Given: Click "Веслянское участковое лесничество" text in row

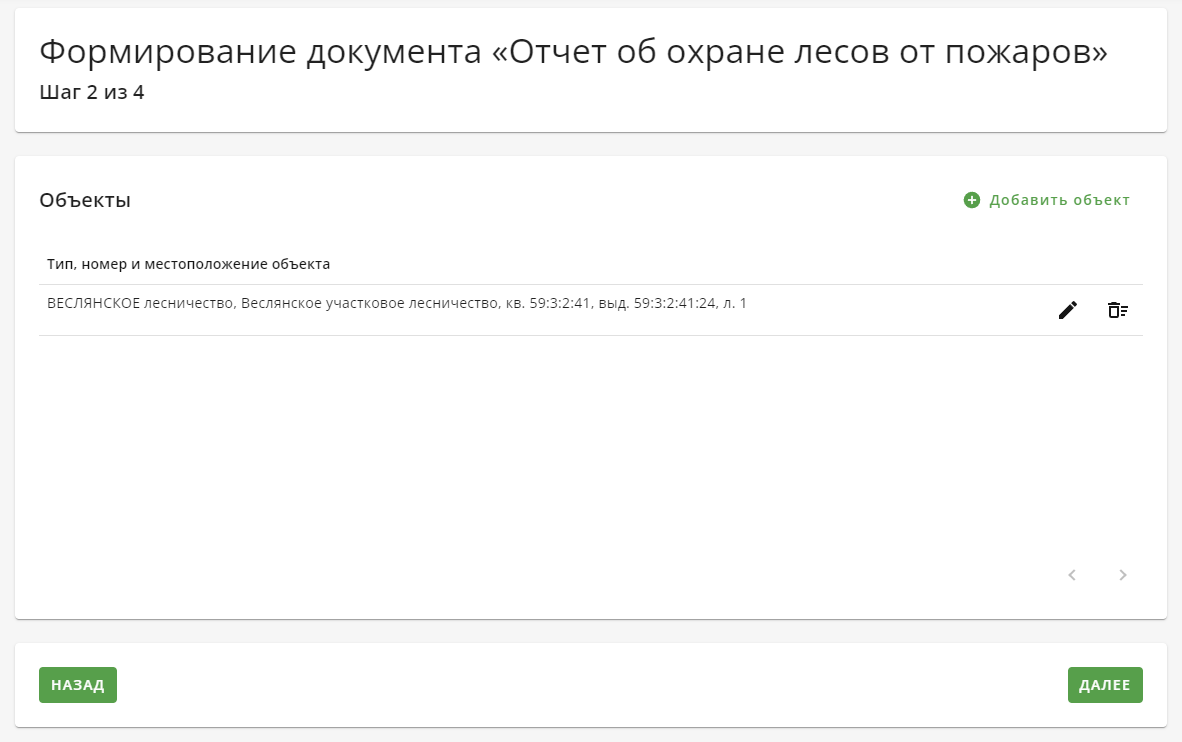Looking at the screenshot, I should [370, 303].
